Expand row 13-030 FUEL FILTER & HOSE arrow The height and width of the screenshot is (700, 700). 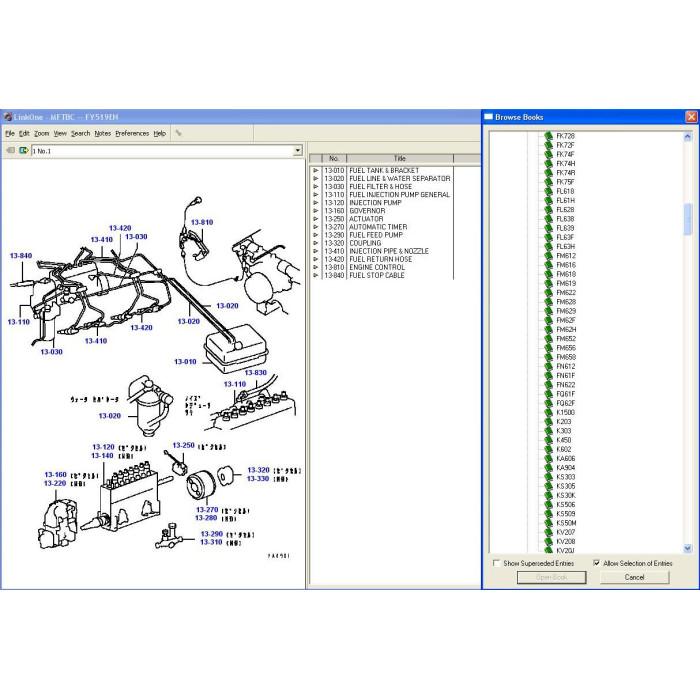[316, 187]
